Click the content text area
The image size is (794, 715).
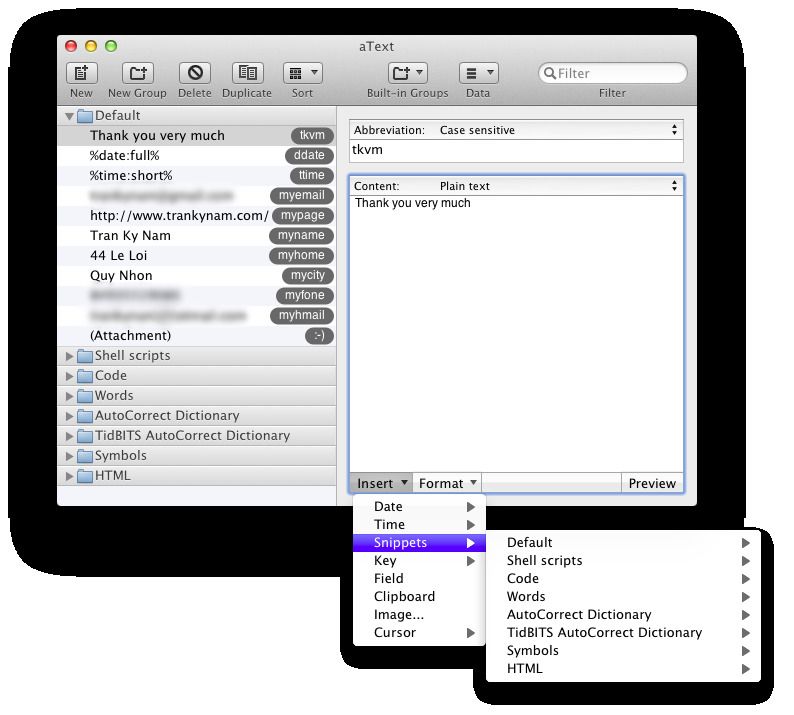point(516,334)
